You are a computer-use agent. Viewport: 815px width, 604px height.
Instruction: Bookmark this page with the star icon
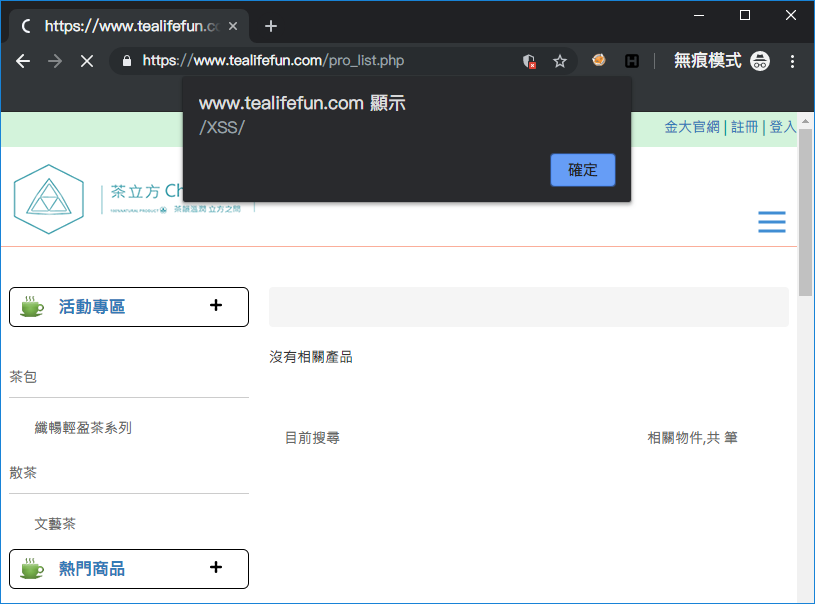[560, 61]
